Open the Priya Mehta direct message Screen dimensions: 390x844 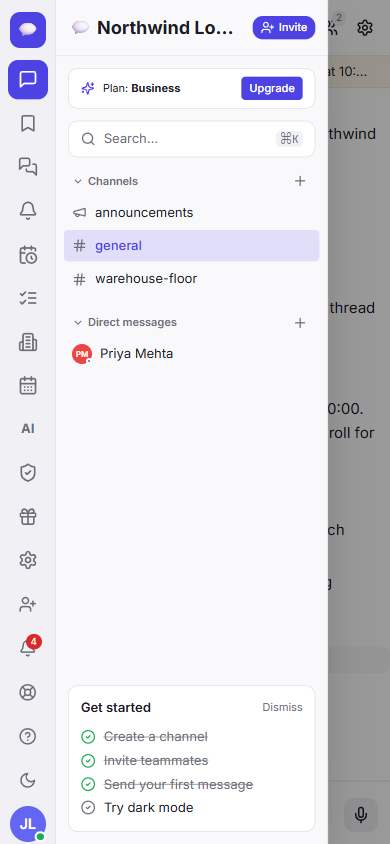pos(192,354)
